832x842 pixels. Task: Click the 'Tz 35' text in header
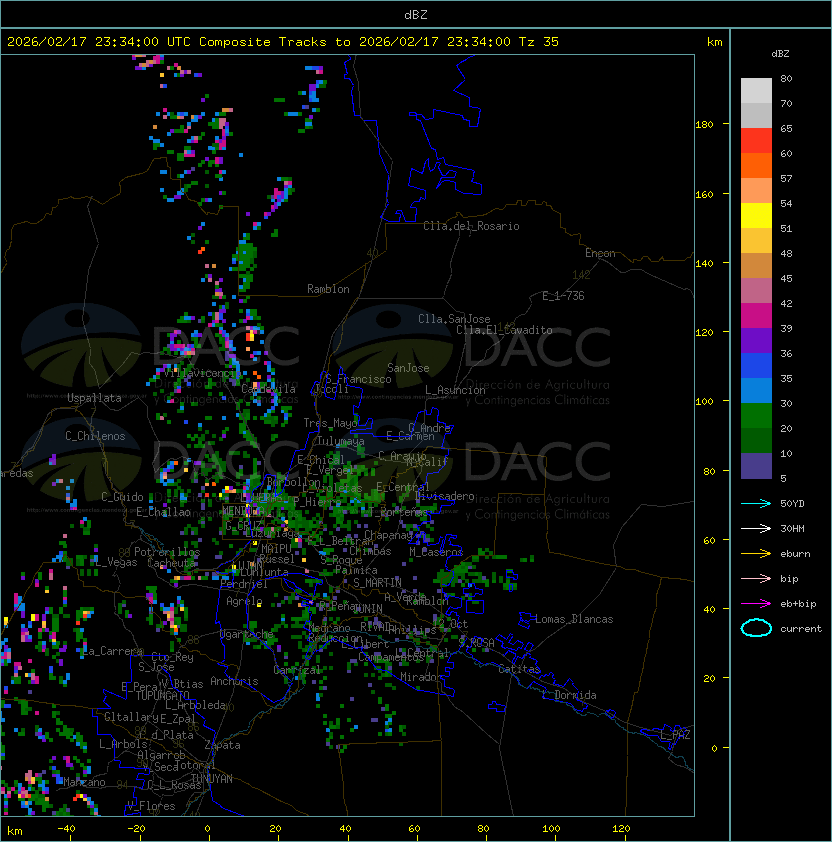tap(538, 42)
